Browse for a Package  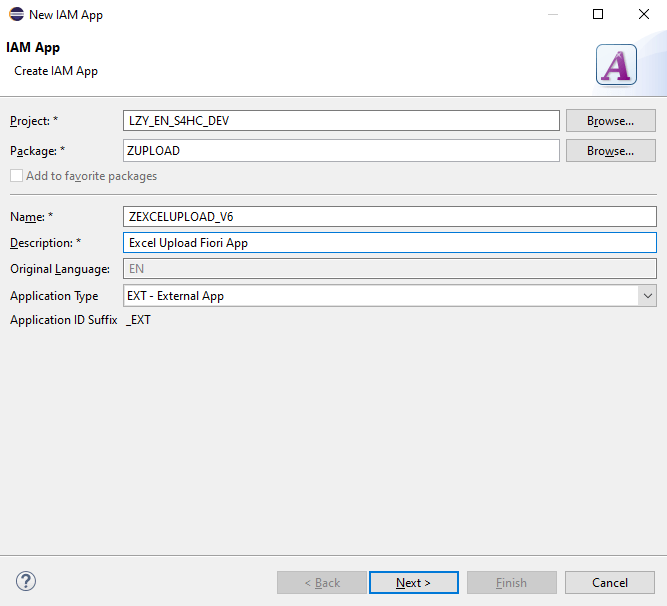pos(610,151)
